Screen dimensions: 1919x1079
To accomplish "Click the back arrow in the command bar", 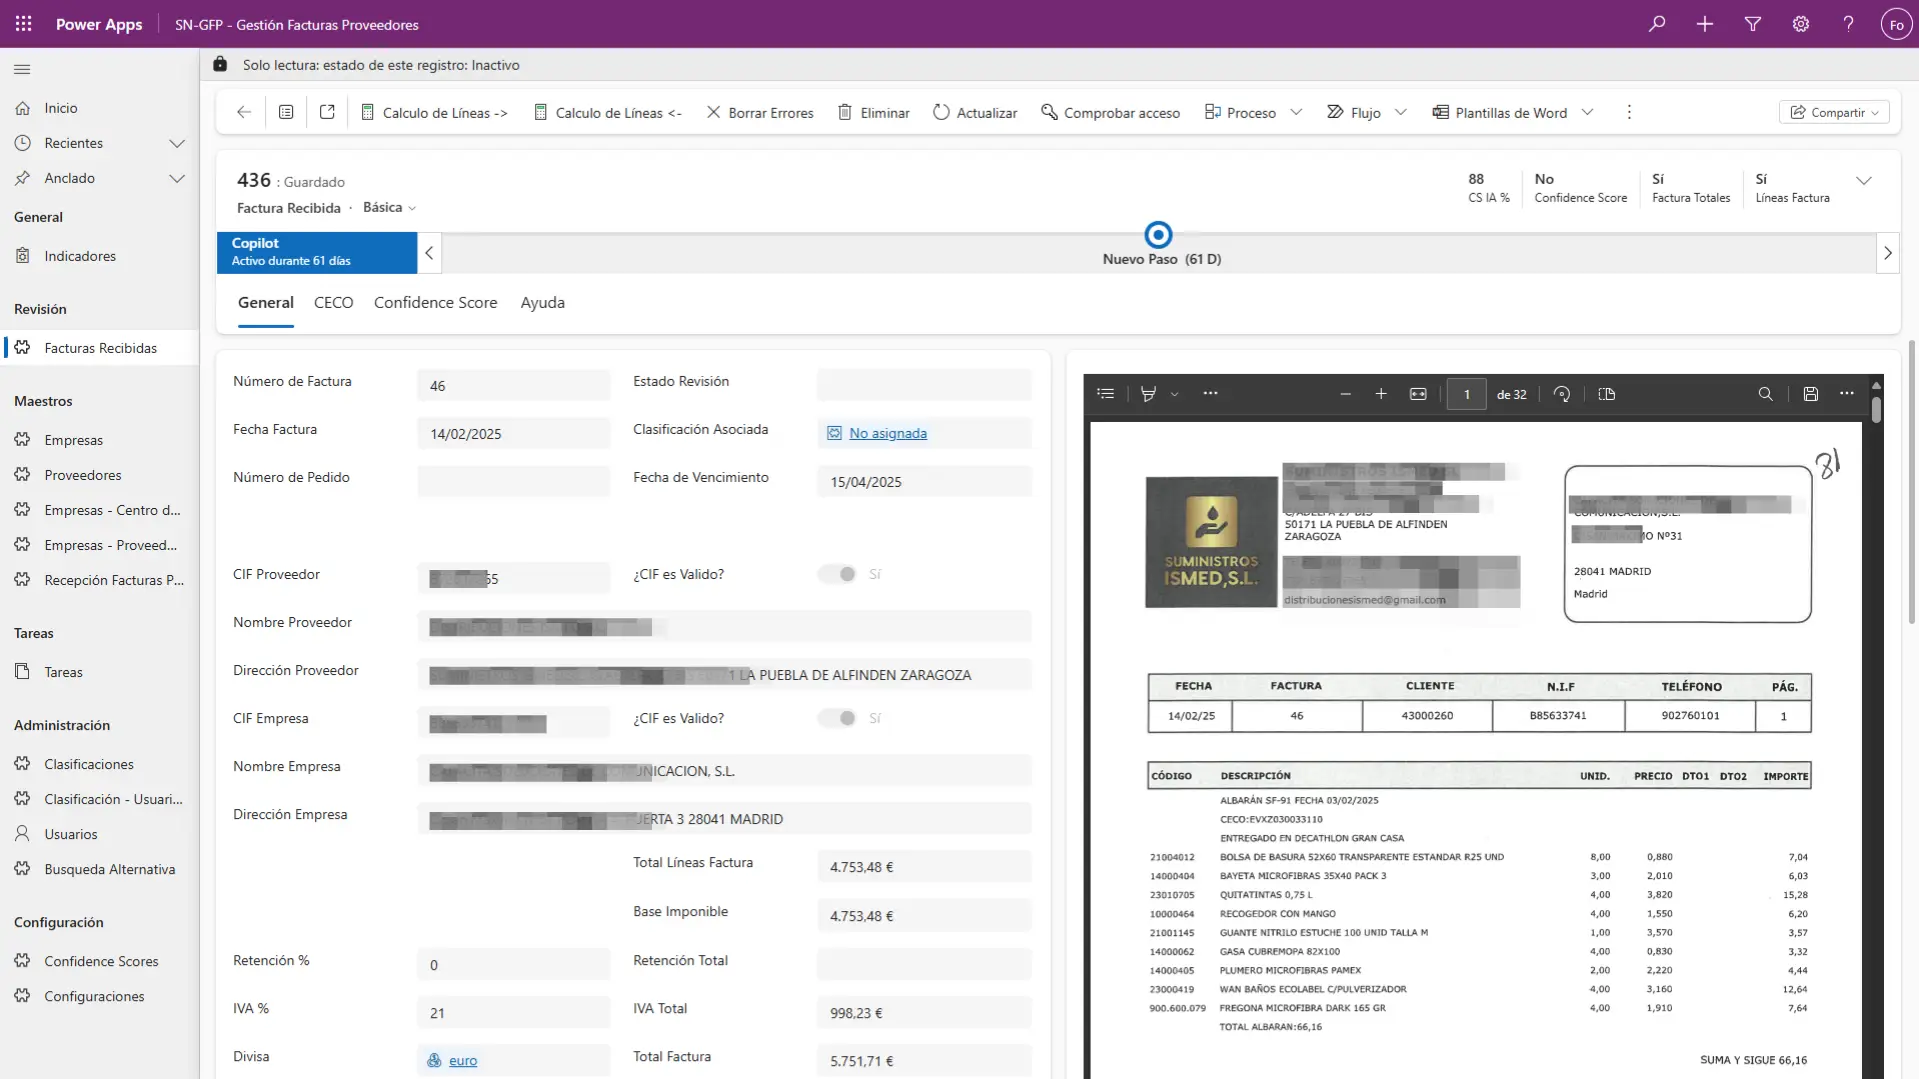I will click(x=244, y=113).
